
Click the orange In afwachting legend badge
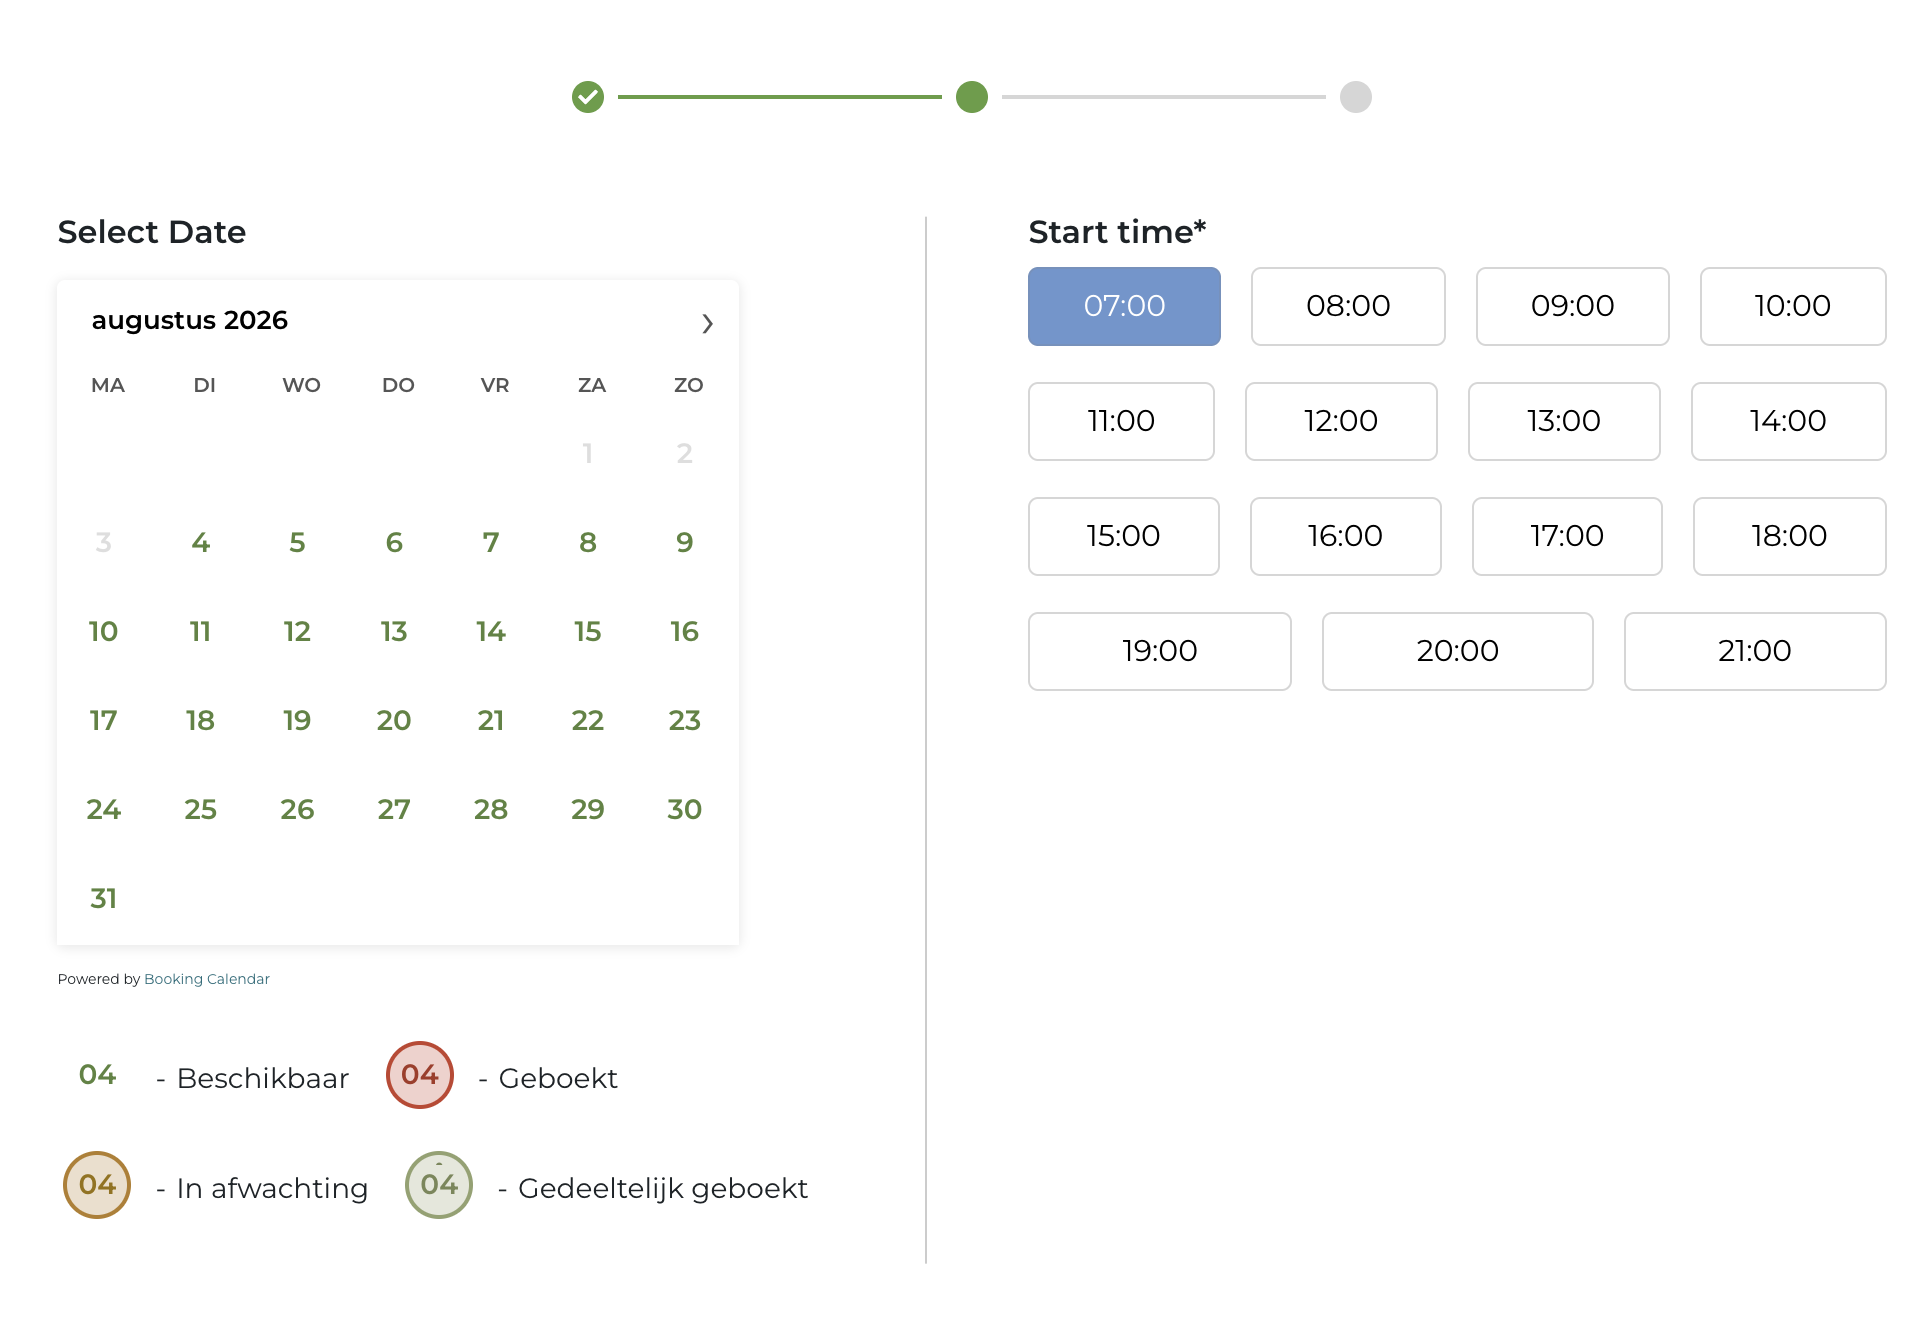[x=97, y=1185]
